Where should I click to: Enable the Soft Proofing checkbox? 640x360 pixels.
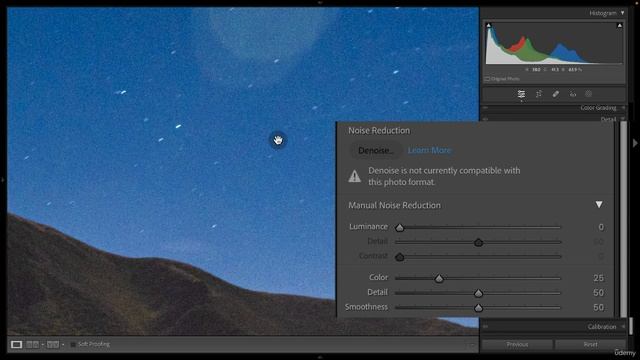[73, 344]
